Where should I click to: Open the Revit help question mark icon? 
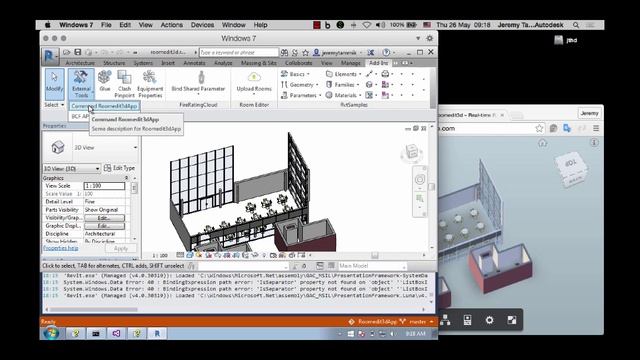pos(386,52)
